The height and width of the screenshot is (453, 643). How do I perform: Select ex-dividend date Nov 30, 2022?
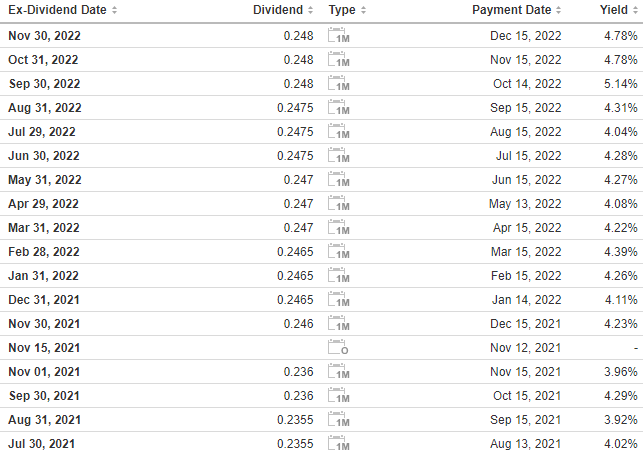[x=44, y=36]
